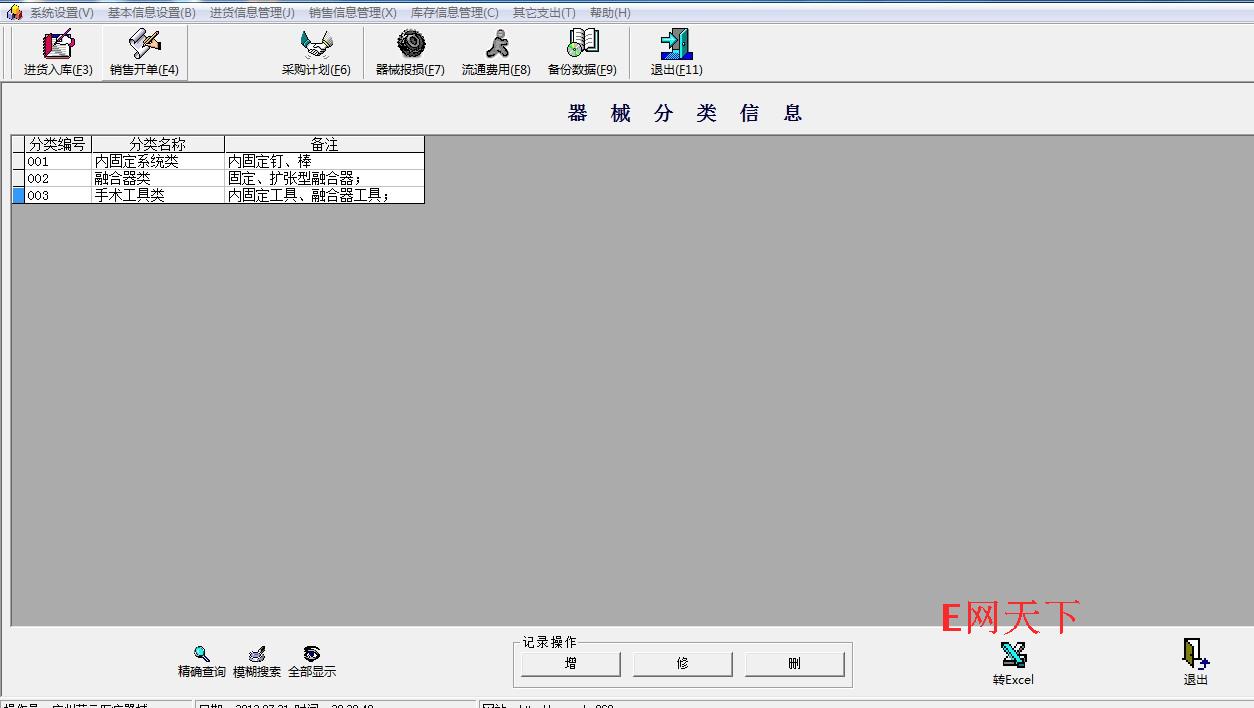This screenshot has width=1254, height=708.
Task: Open the 销售开单(F4) toolbar icon
Action: pyautogui.click(x=145, y=53)
